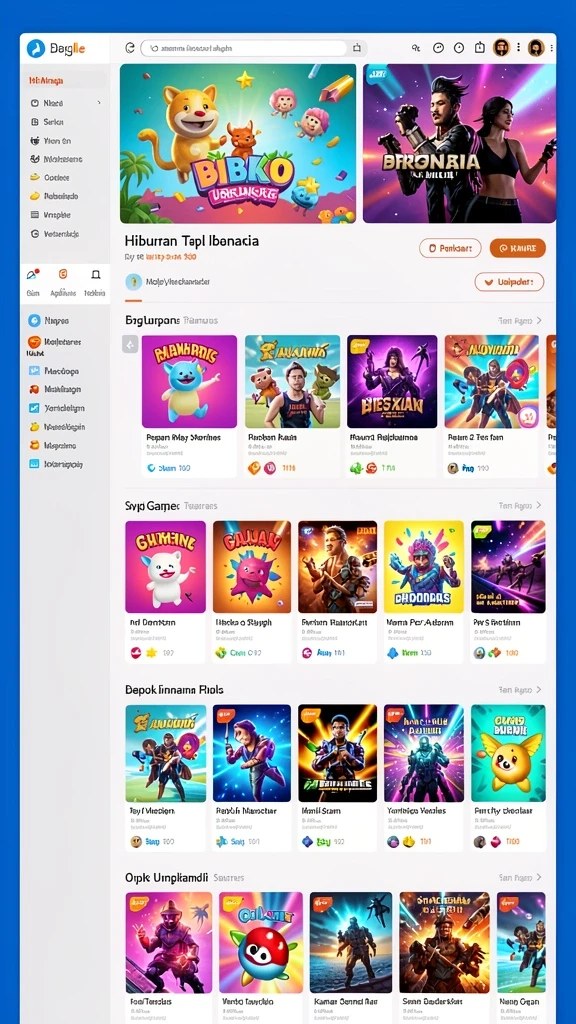576x1024 pixels.
Task: Open the yellow Phdondas game card
Action: click(424, 566)
